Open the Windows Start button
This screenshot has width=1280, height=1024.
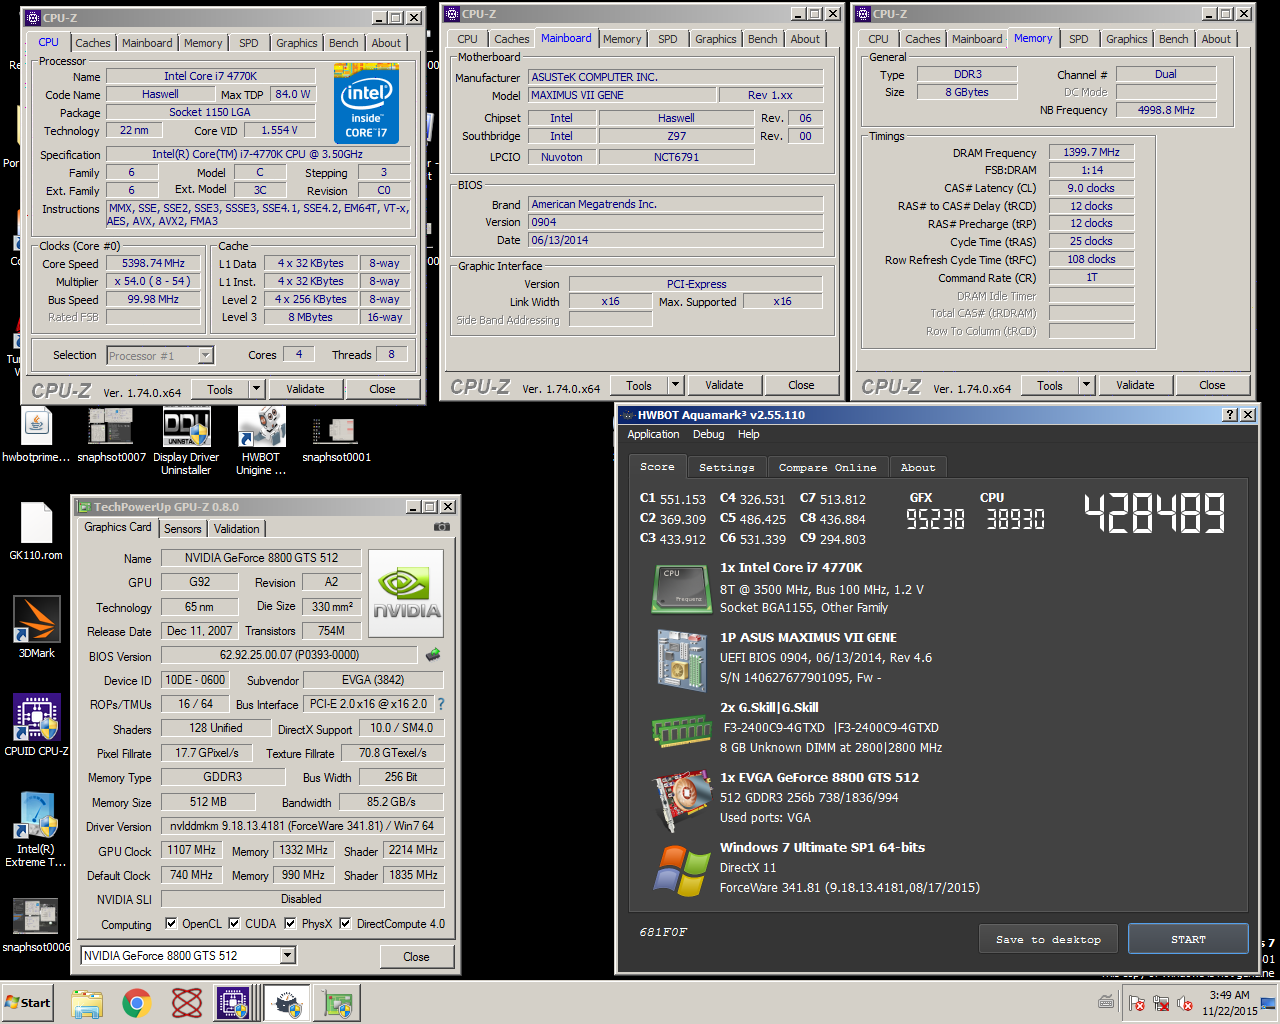(x=28, y=1003)
